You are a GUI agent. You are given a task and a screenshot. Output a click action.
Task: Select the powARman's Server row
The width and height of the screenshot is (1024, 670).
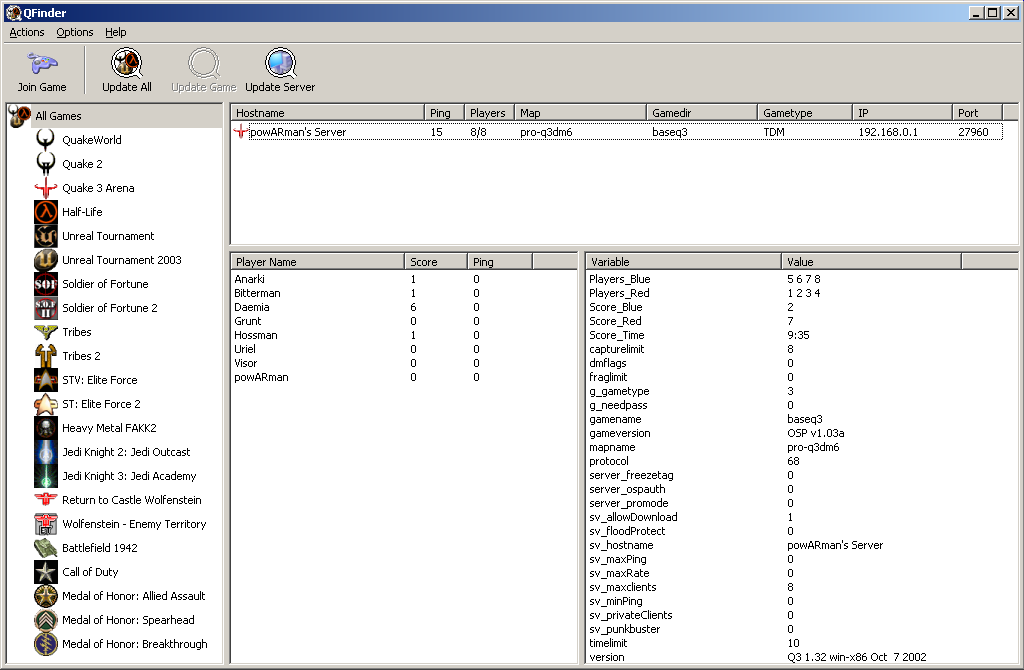click(617, 132)
